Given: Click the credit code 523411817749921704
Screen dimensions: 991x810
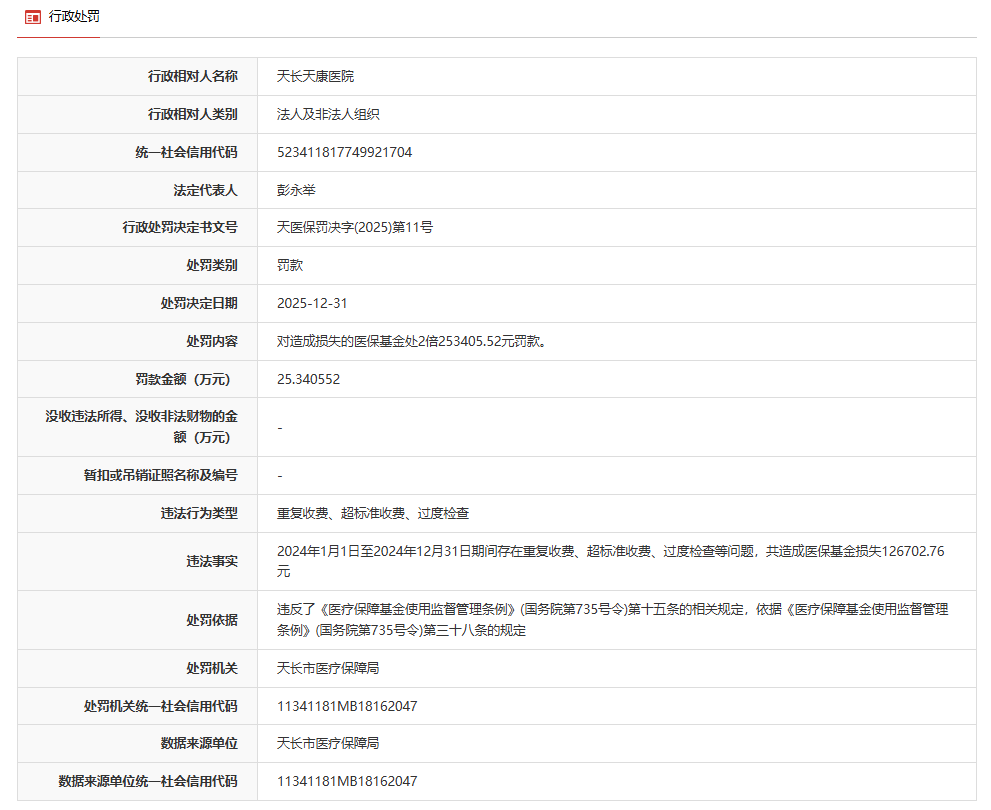Looking at the screenshot, I should (x=344, y=152).
